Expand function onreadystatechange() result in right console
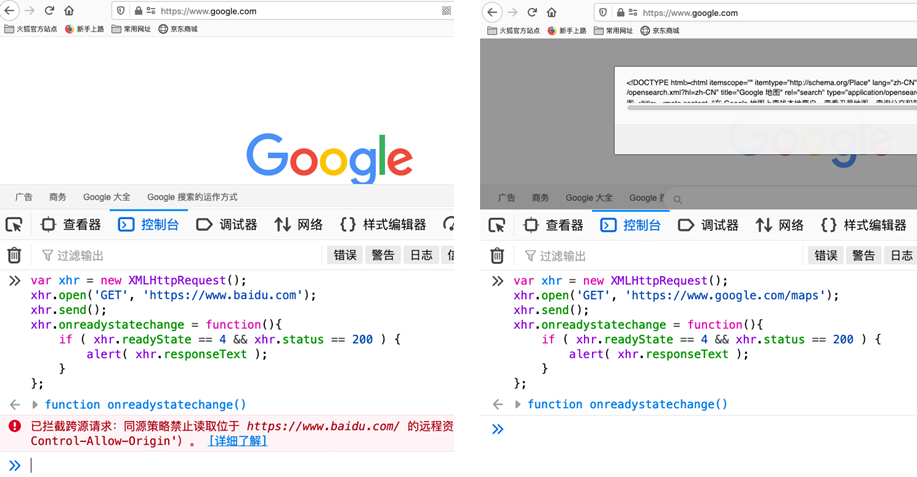Viewport: 917px width, 477px height. tap(518, 404)
